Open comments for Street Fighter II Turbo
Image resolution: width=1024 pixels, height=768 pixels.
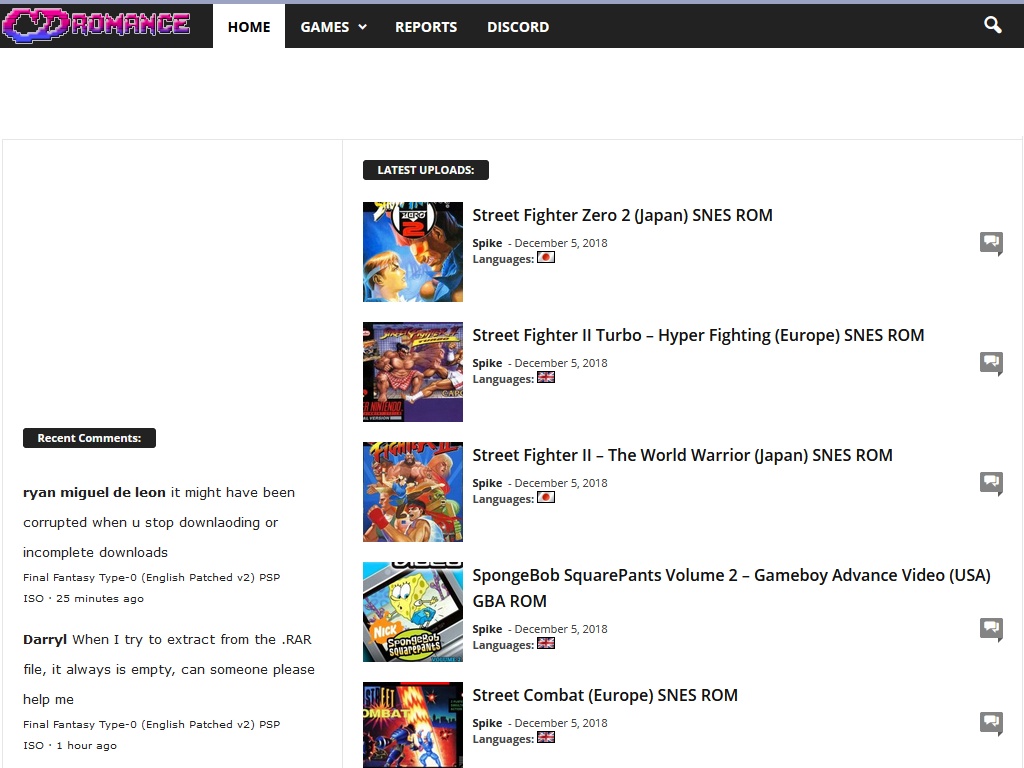pos(991,363)
